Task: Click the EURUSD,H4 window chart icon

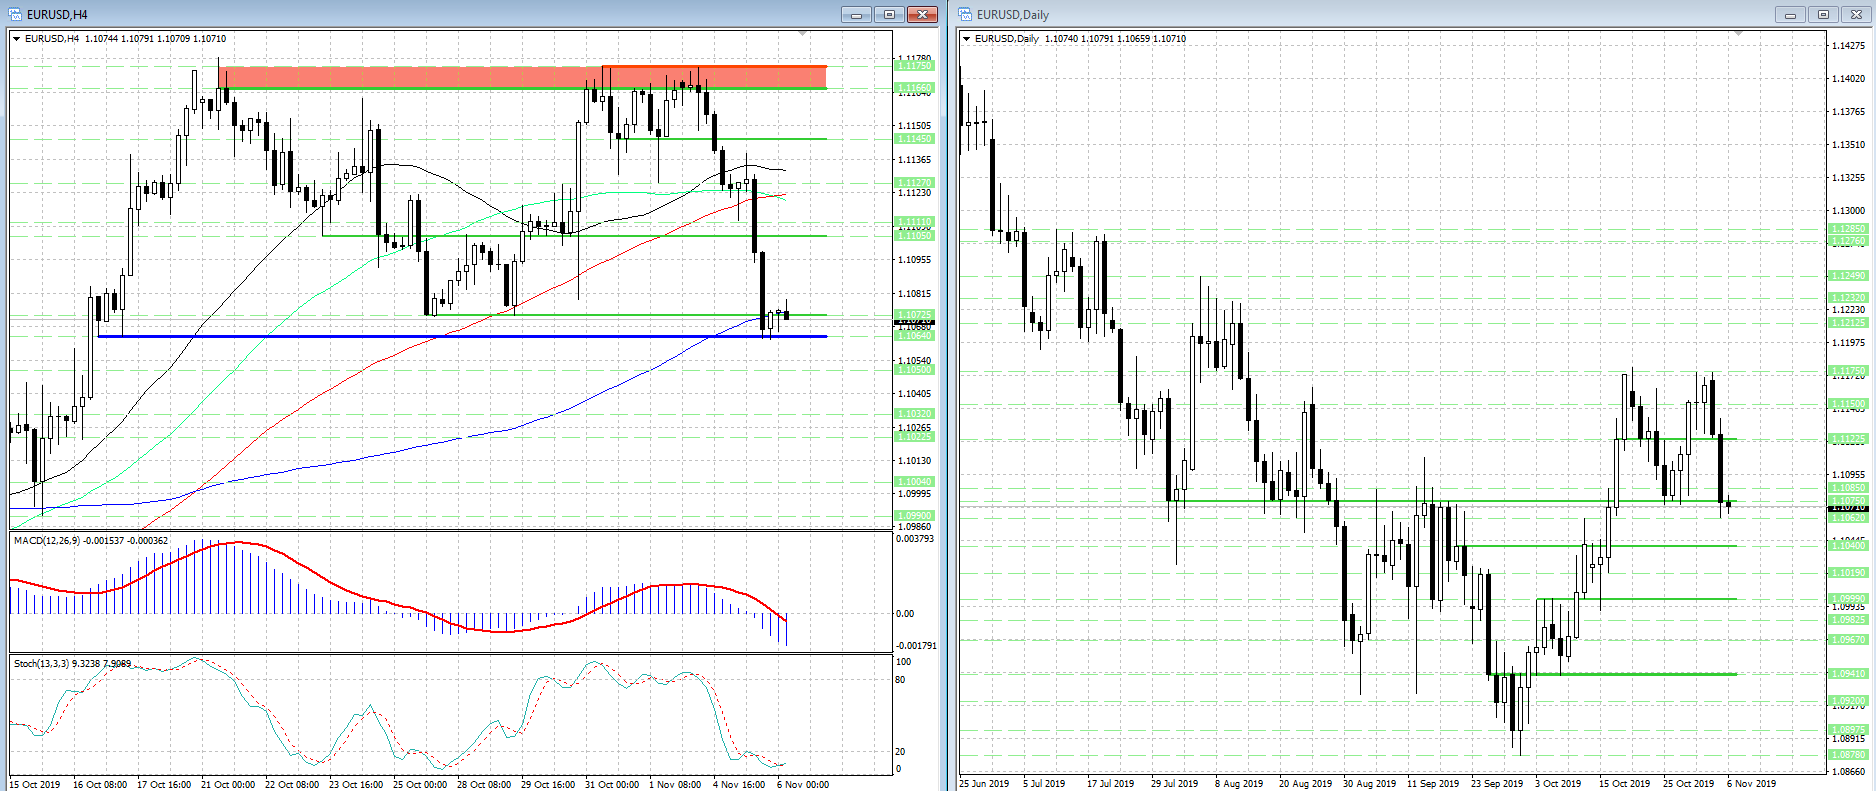Action: [x=15, y=14]
